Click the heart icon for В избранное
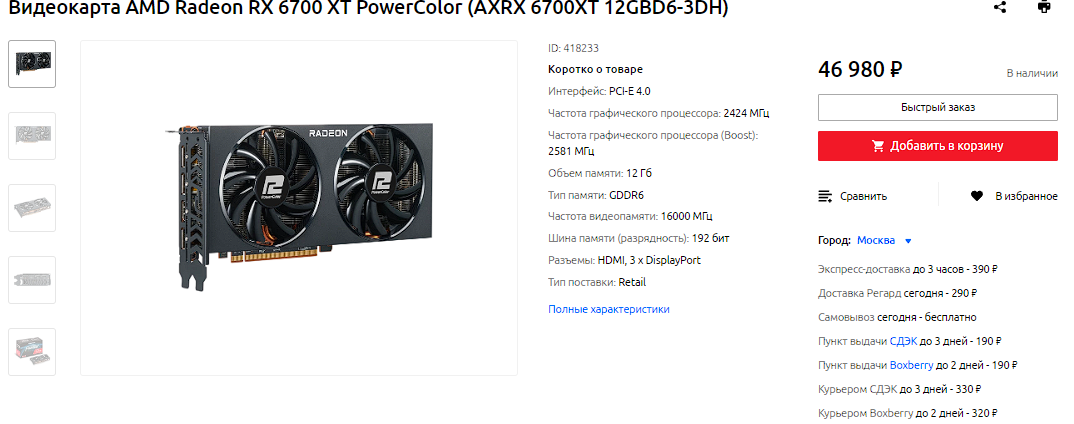The image size is (1074, 424). [977, 196]
